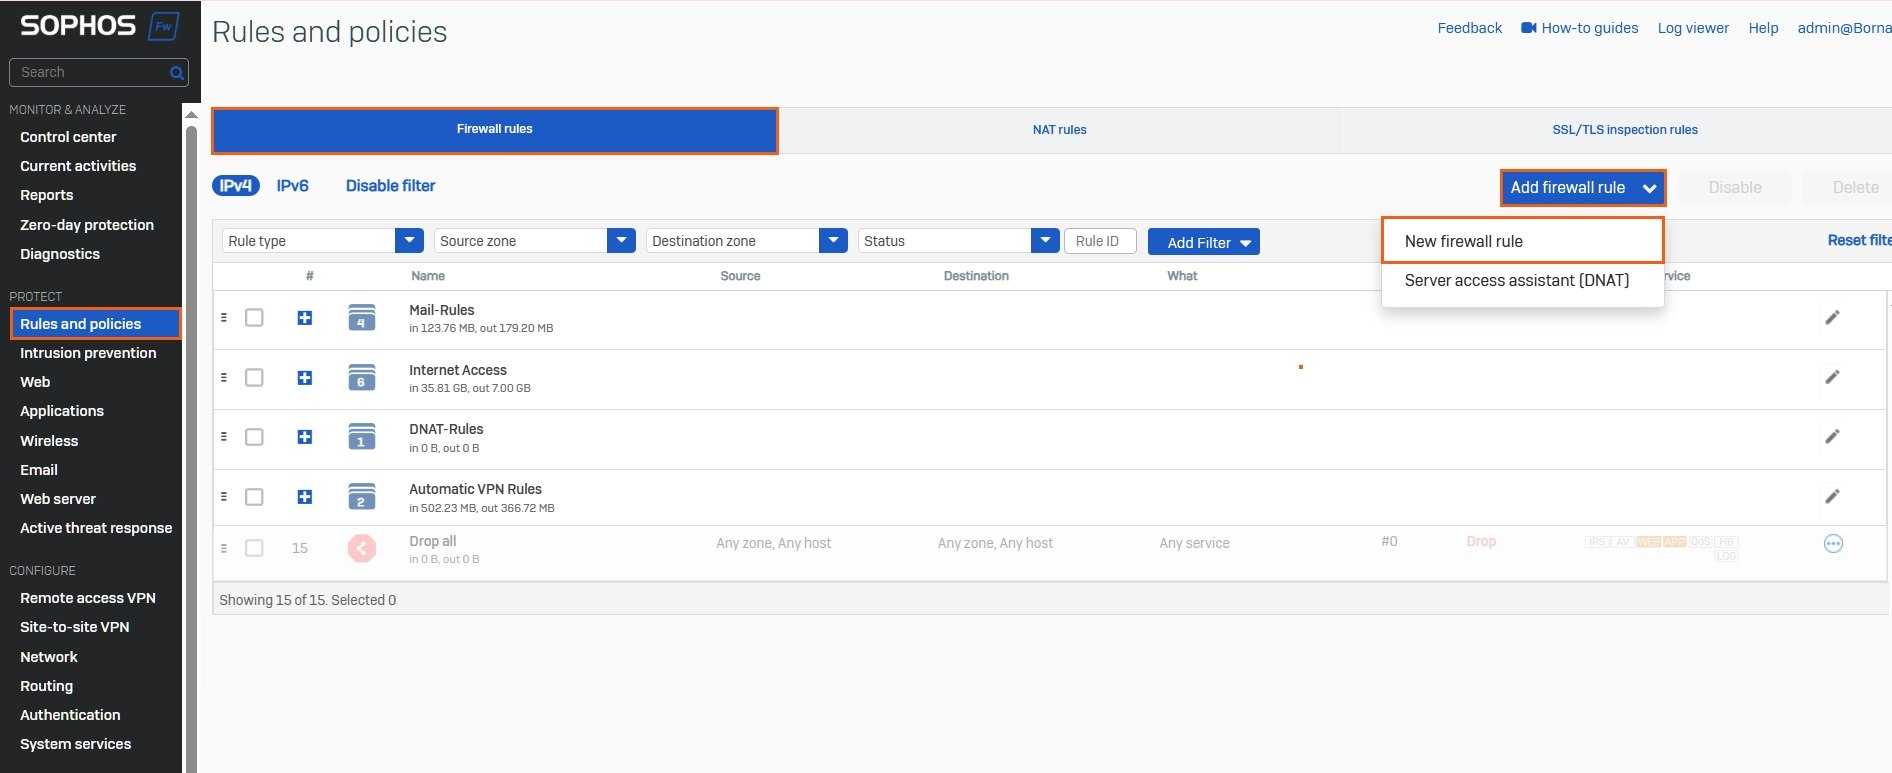Grab the Drop all row drag handle

[224, 548]
